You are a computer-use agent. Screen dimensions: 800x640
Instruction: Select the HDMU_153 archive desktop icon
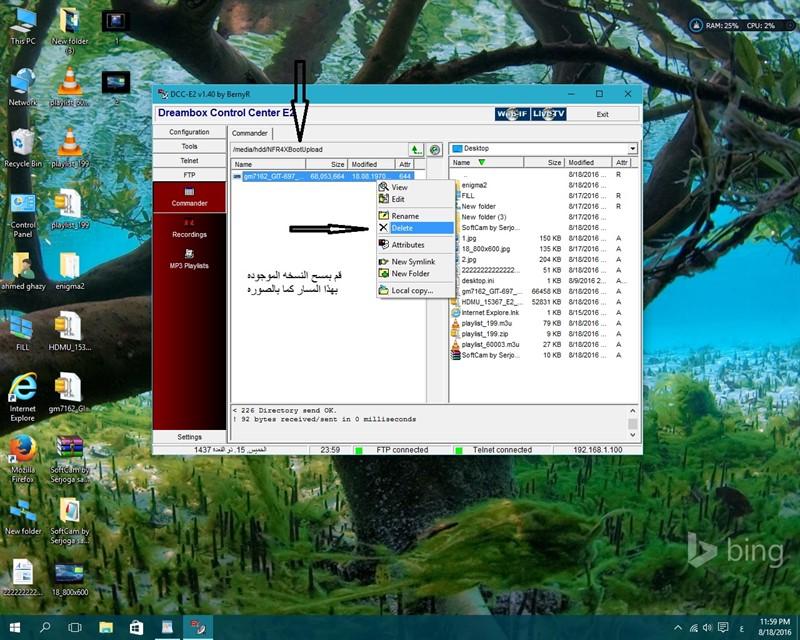(x=70, y=332)
